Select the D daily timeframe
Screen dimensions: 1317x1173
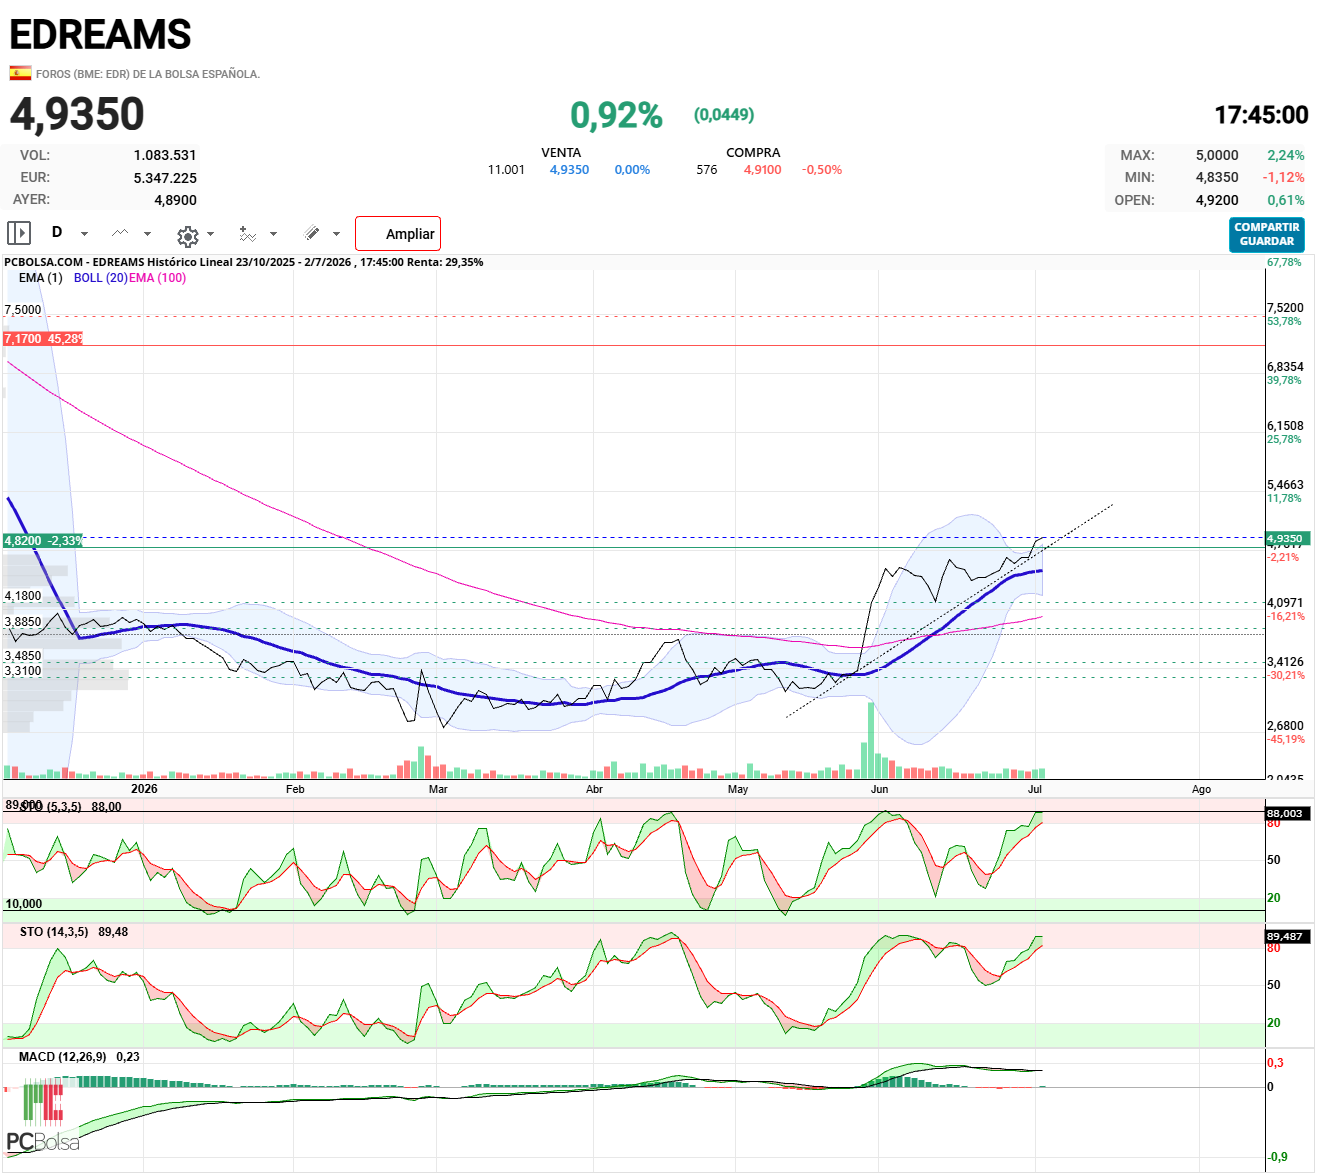tap(57, 232)
